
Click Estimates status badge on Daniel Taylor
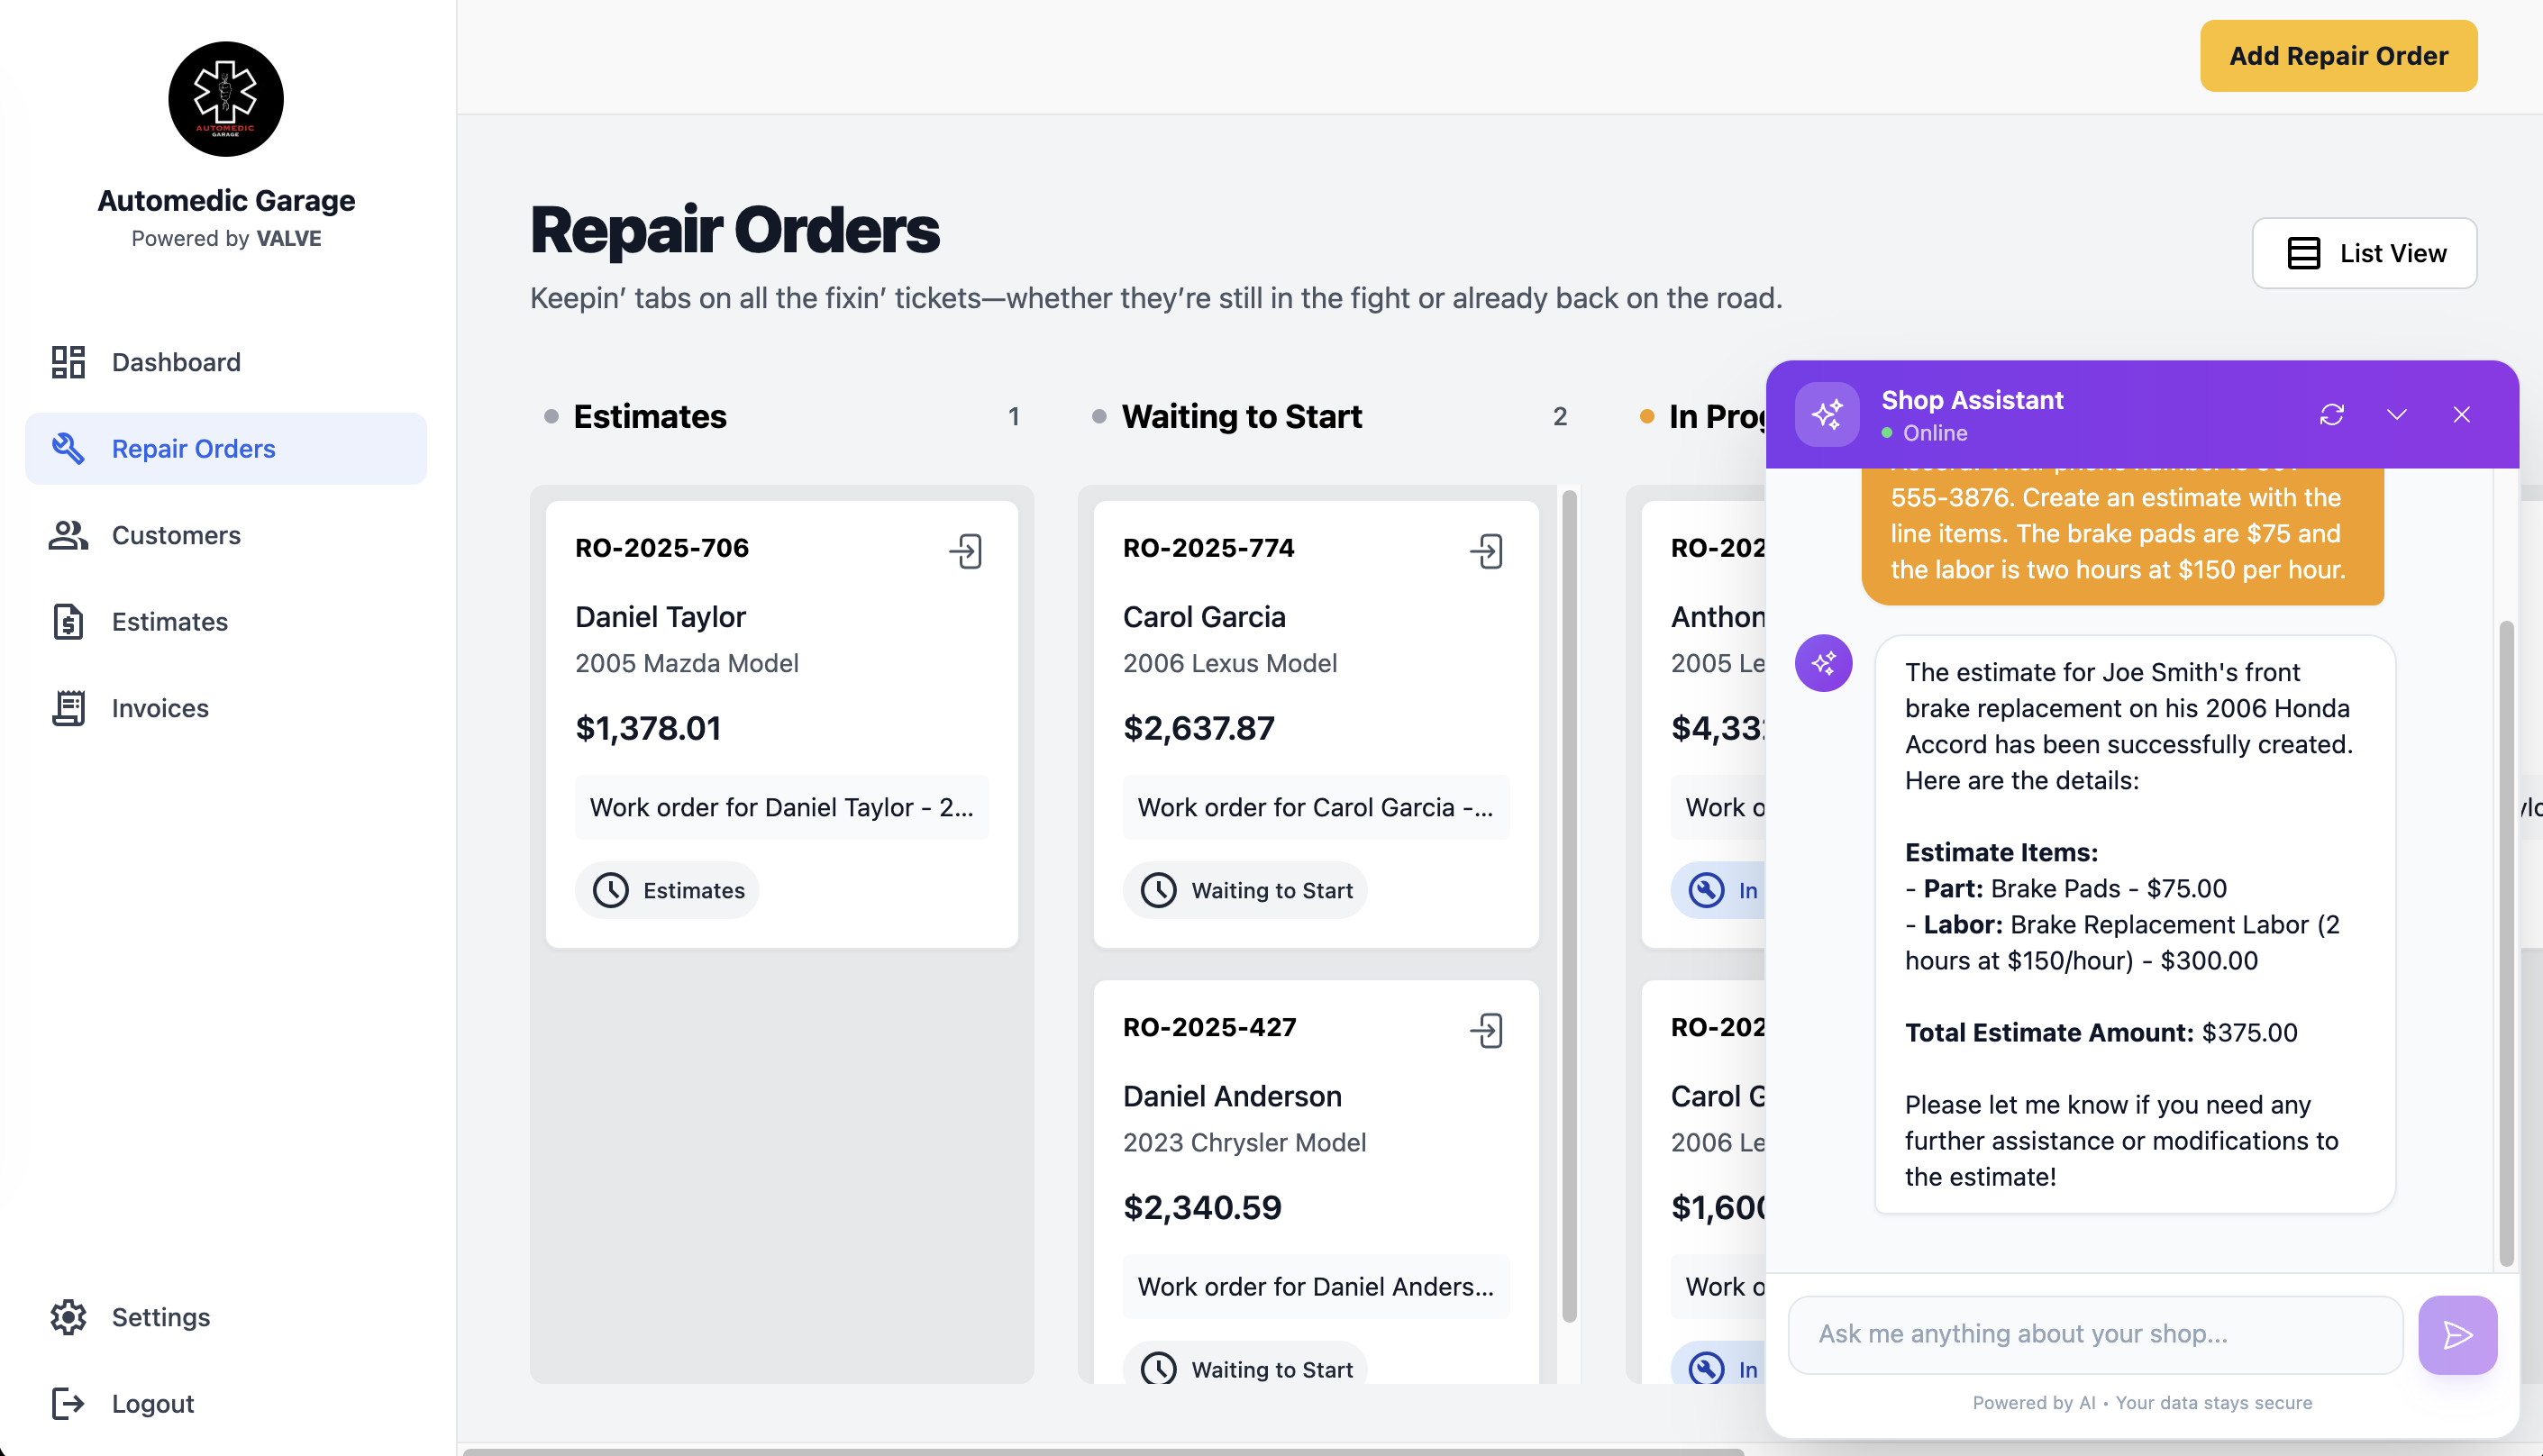click(x=668, y=890)
